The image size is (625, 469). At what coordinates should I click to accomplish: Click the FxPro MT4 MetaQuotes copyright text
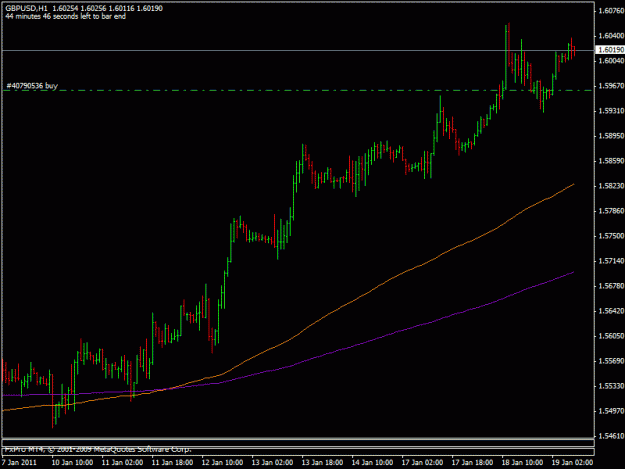pos(98,449)
